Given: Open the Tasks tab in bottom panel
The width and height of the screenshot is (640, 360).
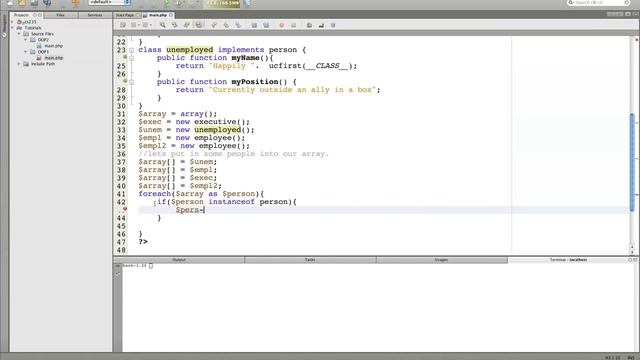Looking at the screenshot, I should tap(310, 260).
